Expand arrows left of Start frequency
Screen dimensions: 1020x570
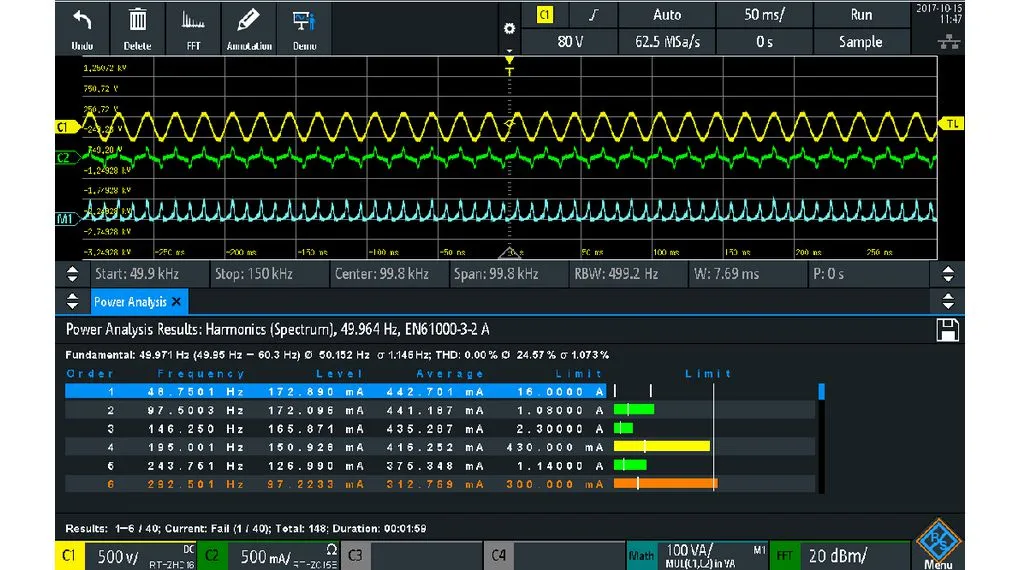[x=72, y=274]
